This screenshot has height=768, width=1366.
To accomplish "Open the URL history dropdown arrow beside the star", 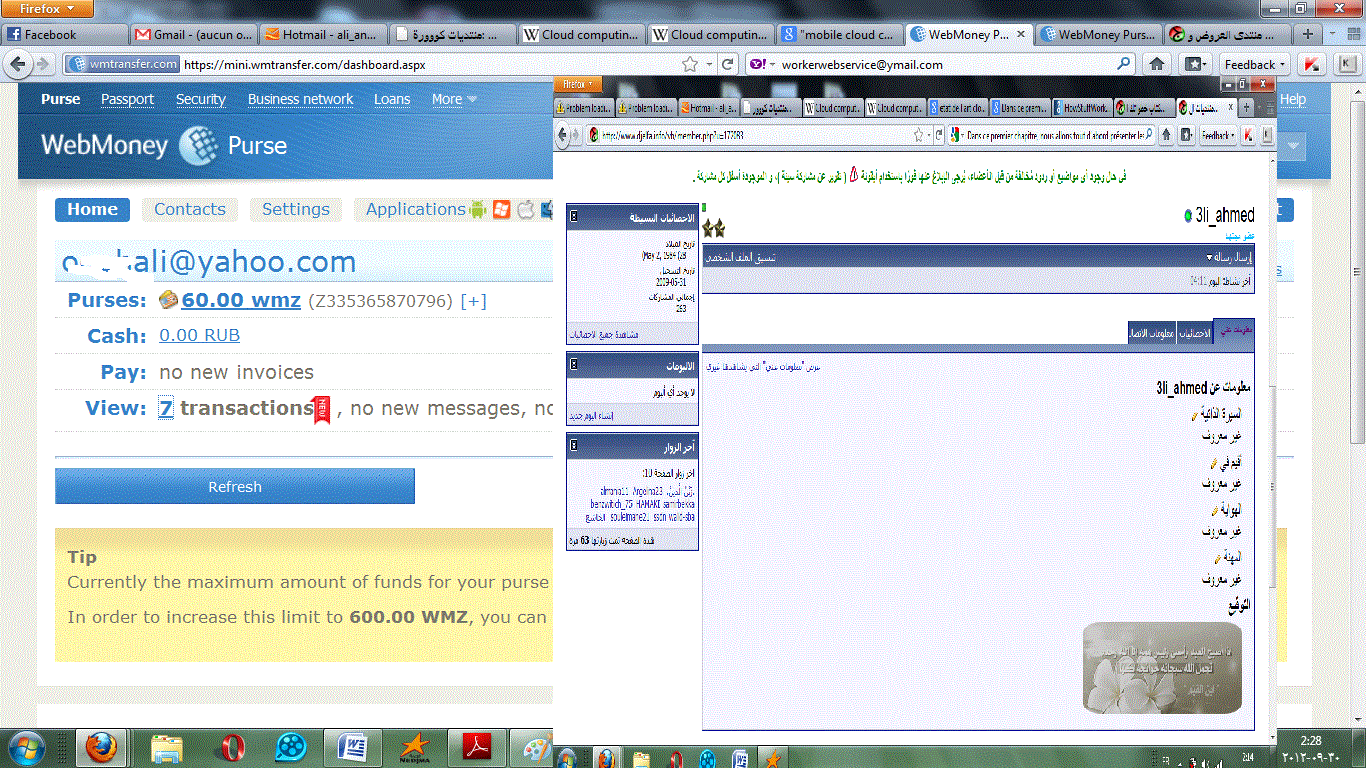I will [709, 64].
